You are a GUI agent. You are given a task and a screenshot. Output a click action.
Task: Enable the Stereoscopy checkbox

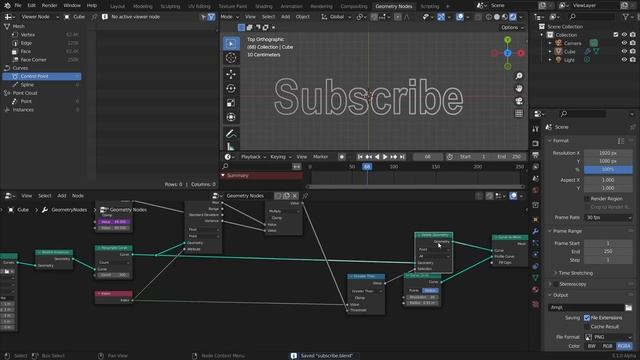[556, 284]
